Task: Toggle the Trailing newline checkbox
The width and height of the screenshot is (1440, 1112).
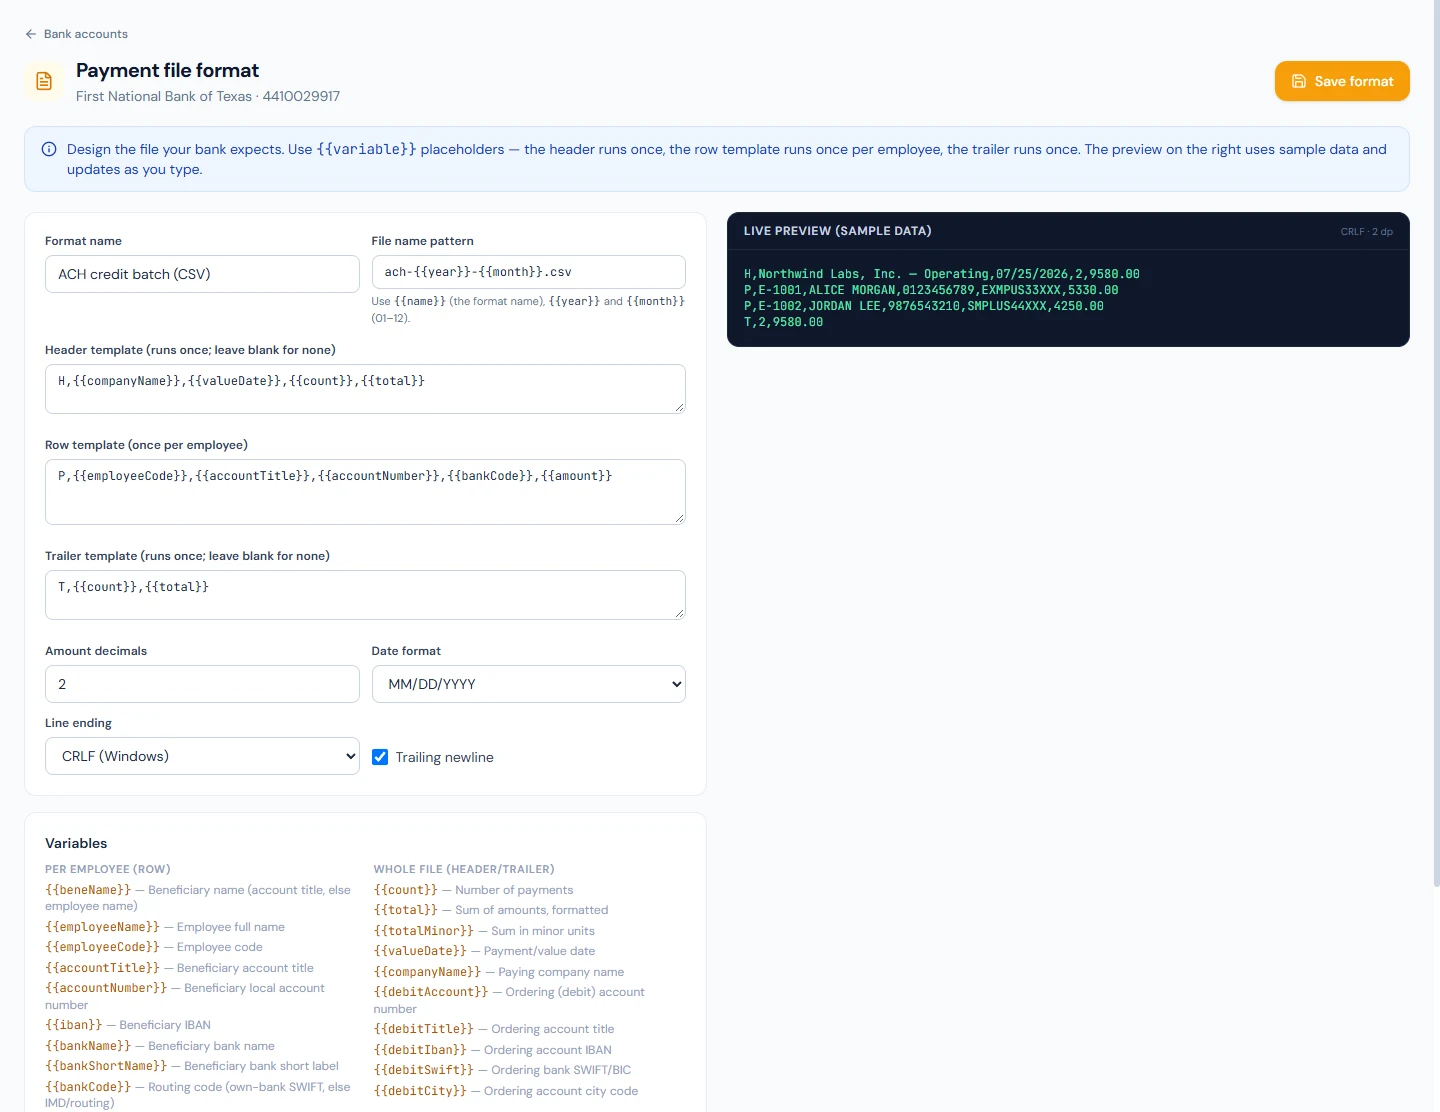Action: (380, 757)
